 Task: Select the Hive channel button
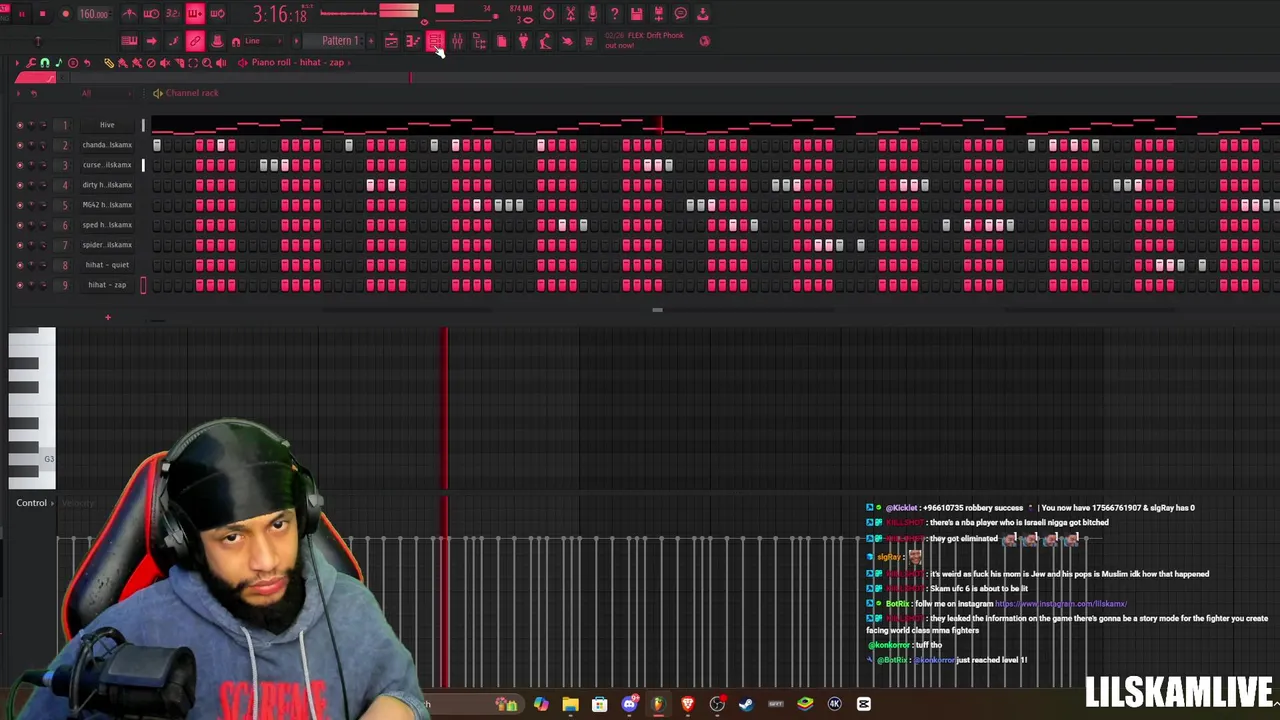[x=107, y=125]
